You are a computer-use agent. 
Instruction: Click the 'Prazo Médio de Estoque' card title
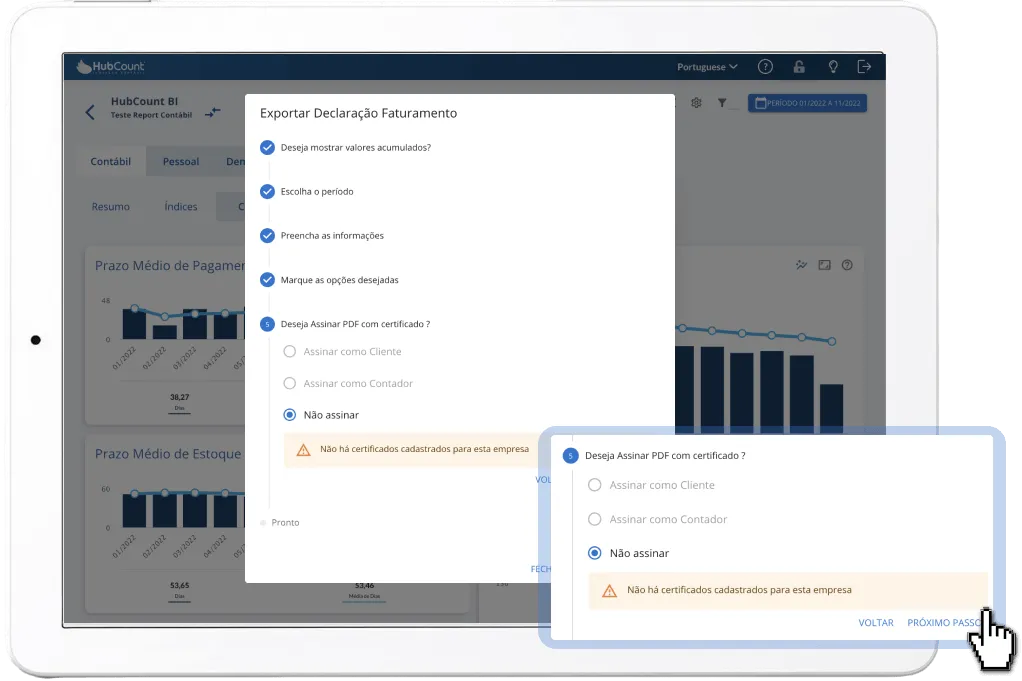168,454
